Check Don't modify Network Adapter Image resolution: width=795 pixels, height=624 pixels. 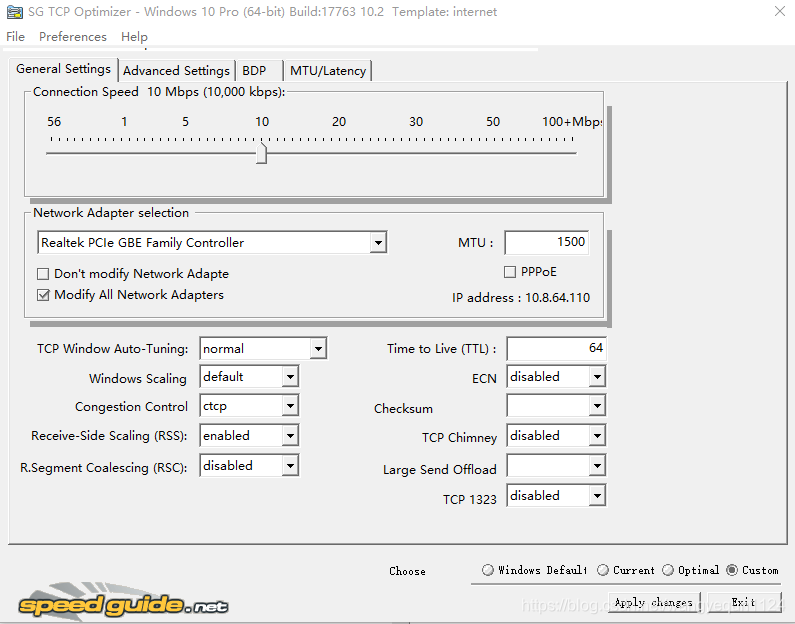pyautogui.click(x=43, y=274)
